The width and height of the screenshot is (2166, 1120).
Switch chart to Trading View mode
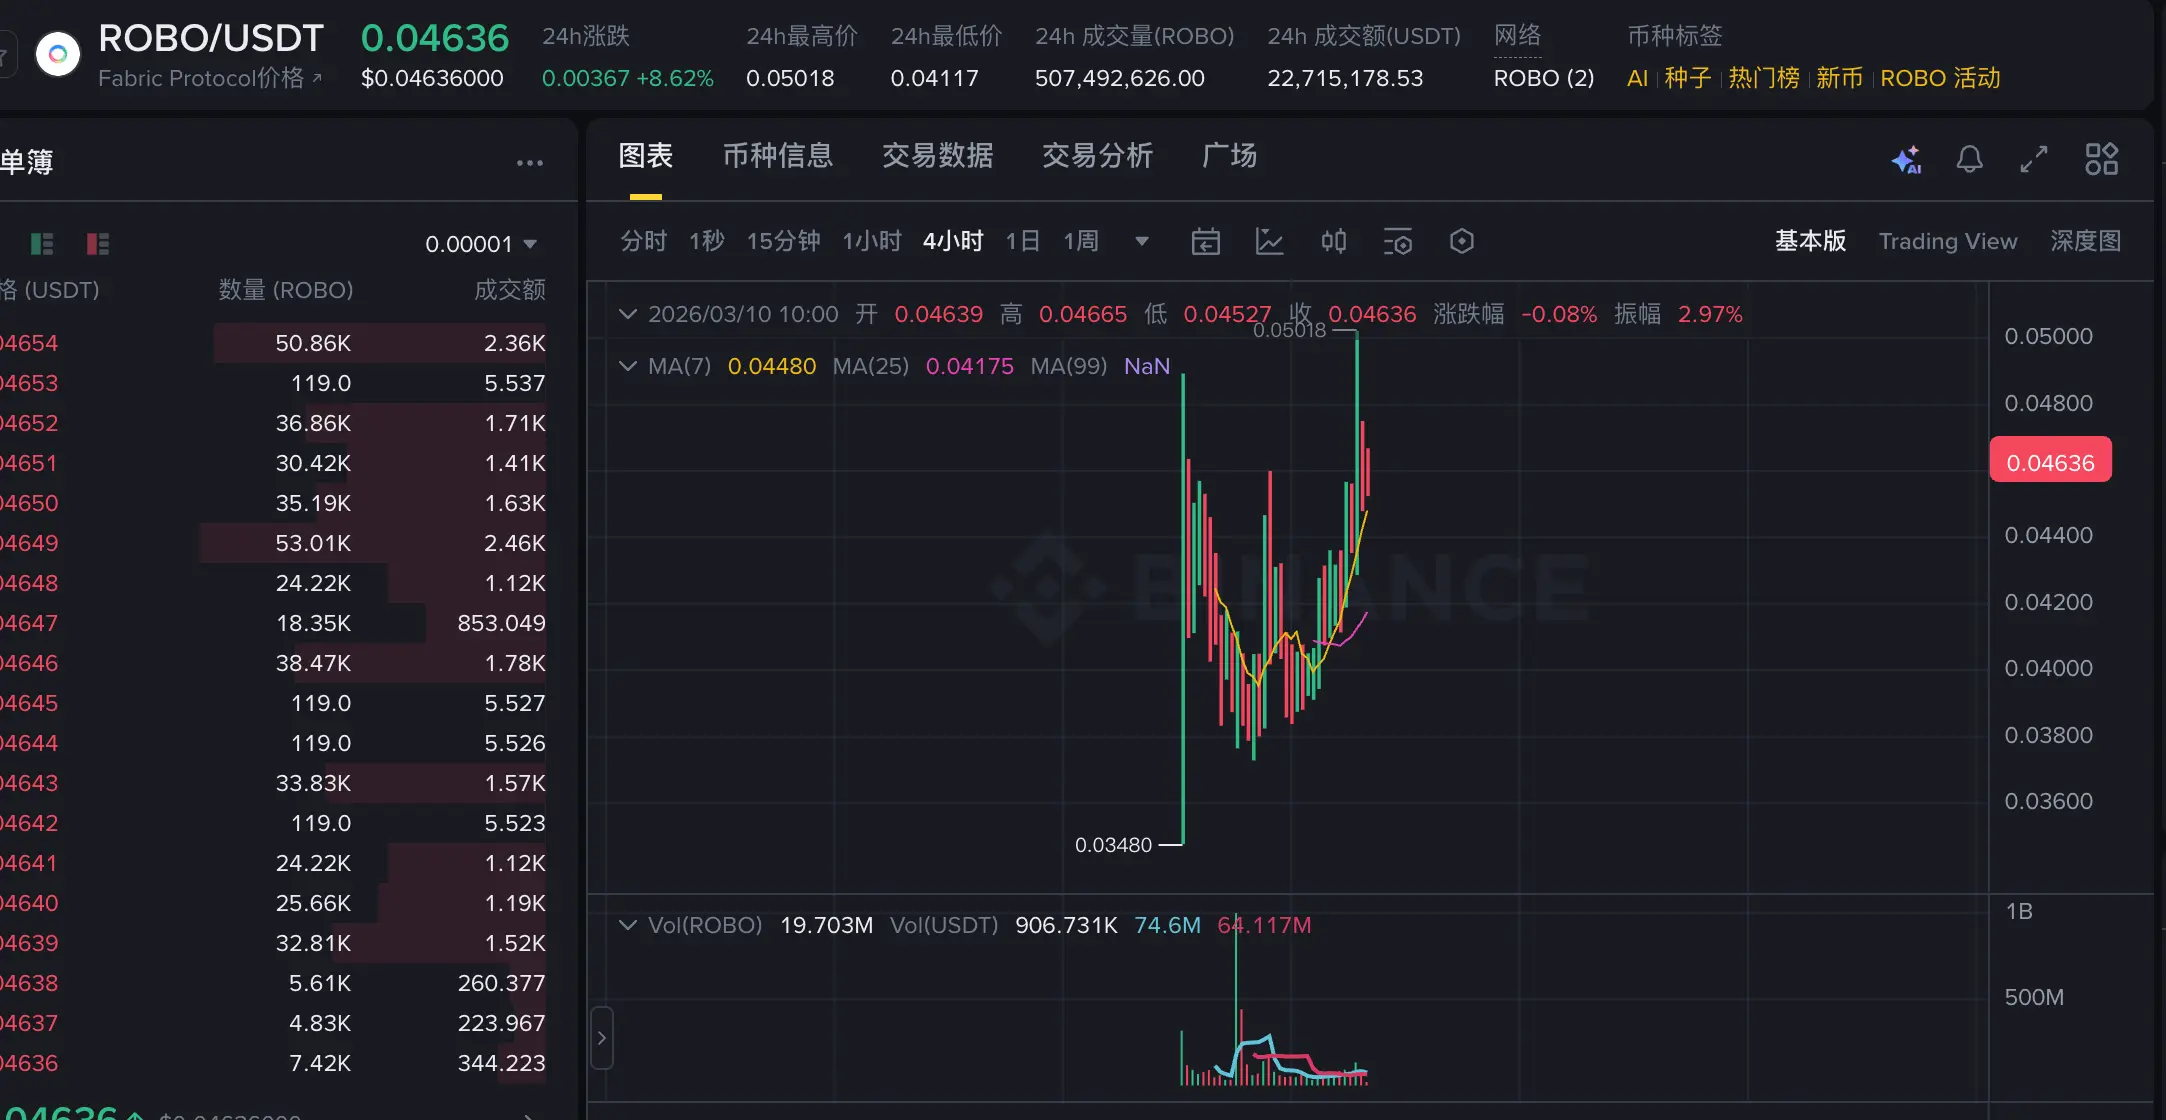tap(1947, 242)
